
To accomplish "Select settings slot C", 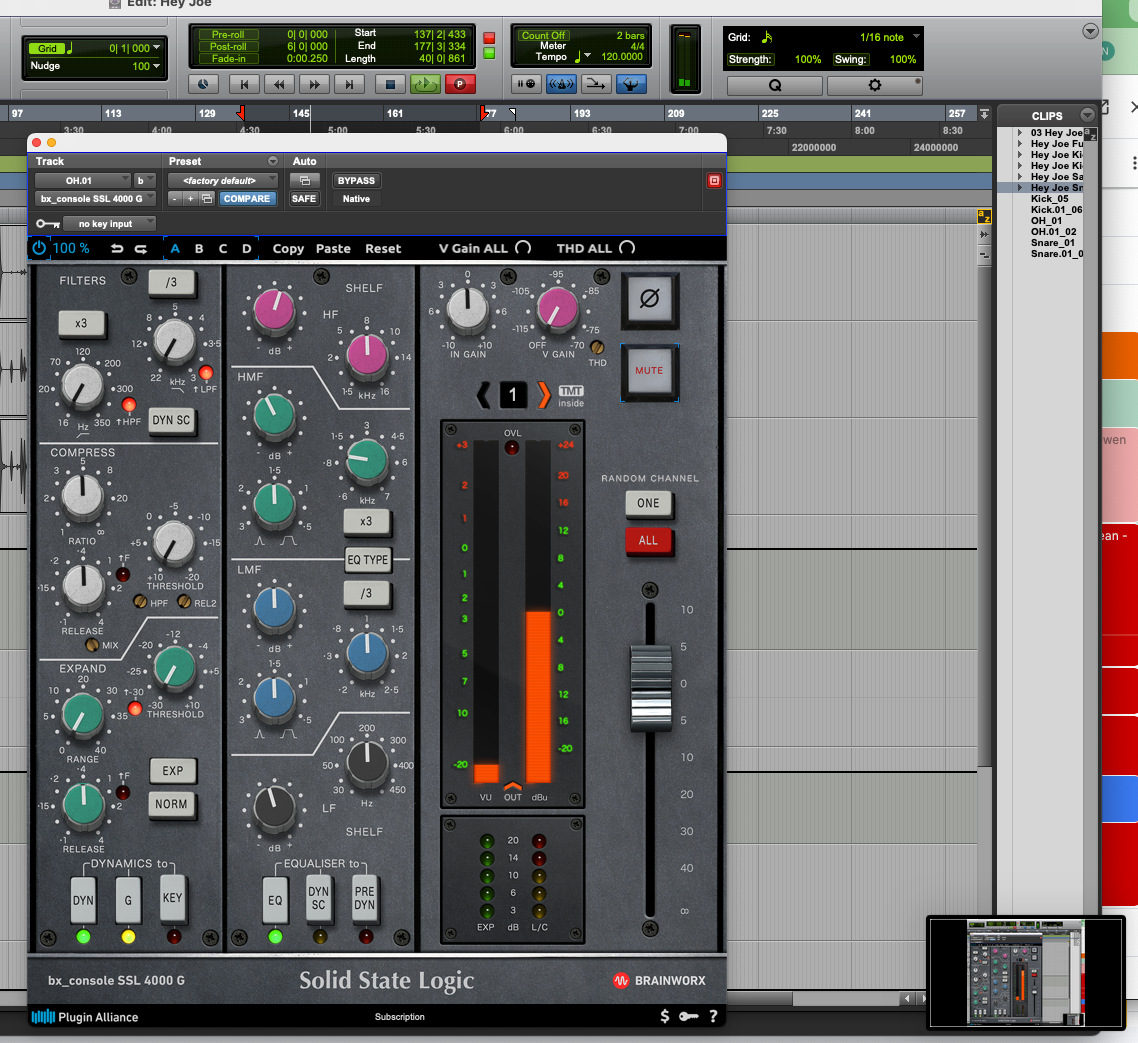I will pyautogui.click(x=223, y=248).
